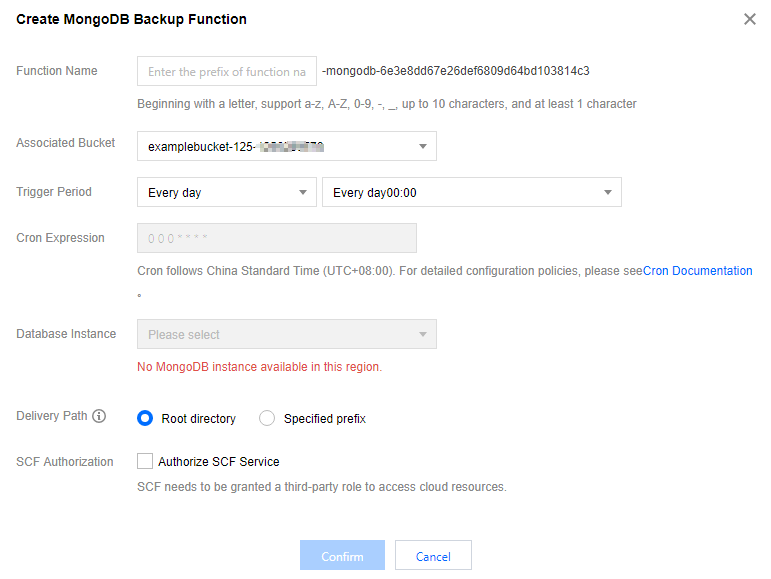Check the Authorize SCF Service checkbox
Screen dimensions: 771x579
145,462
